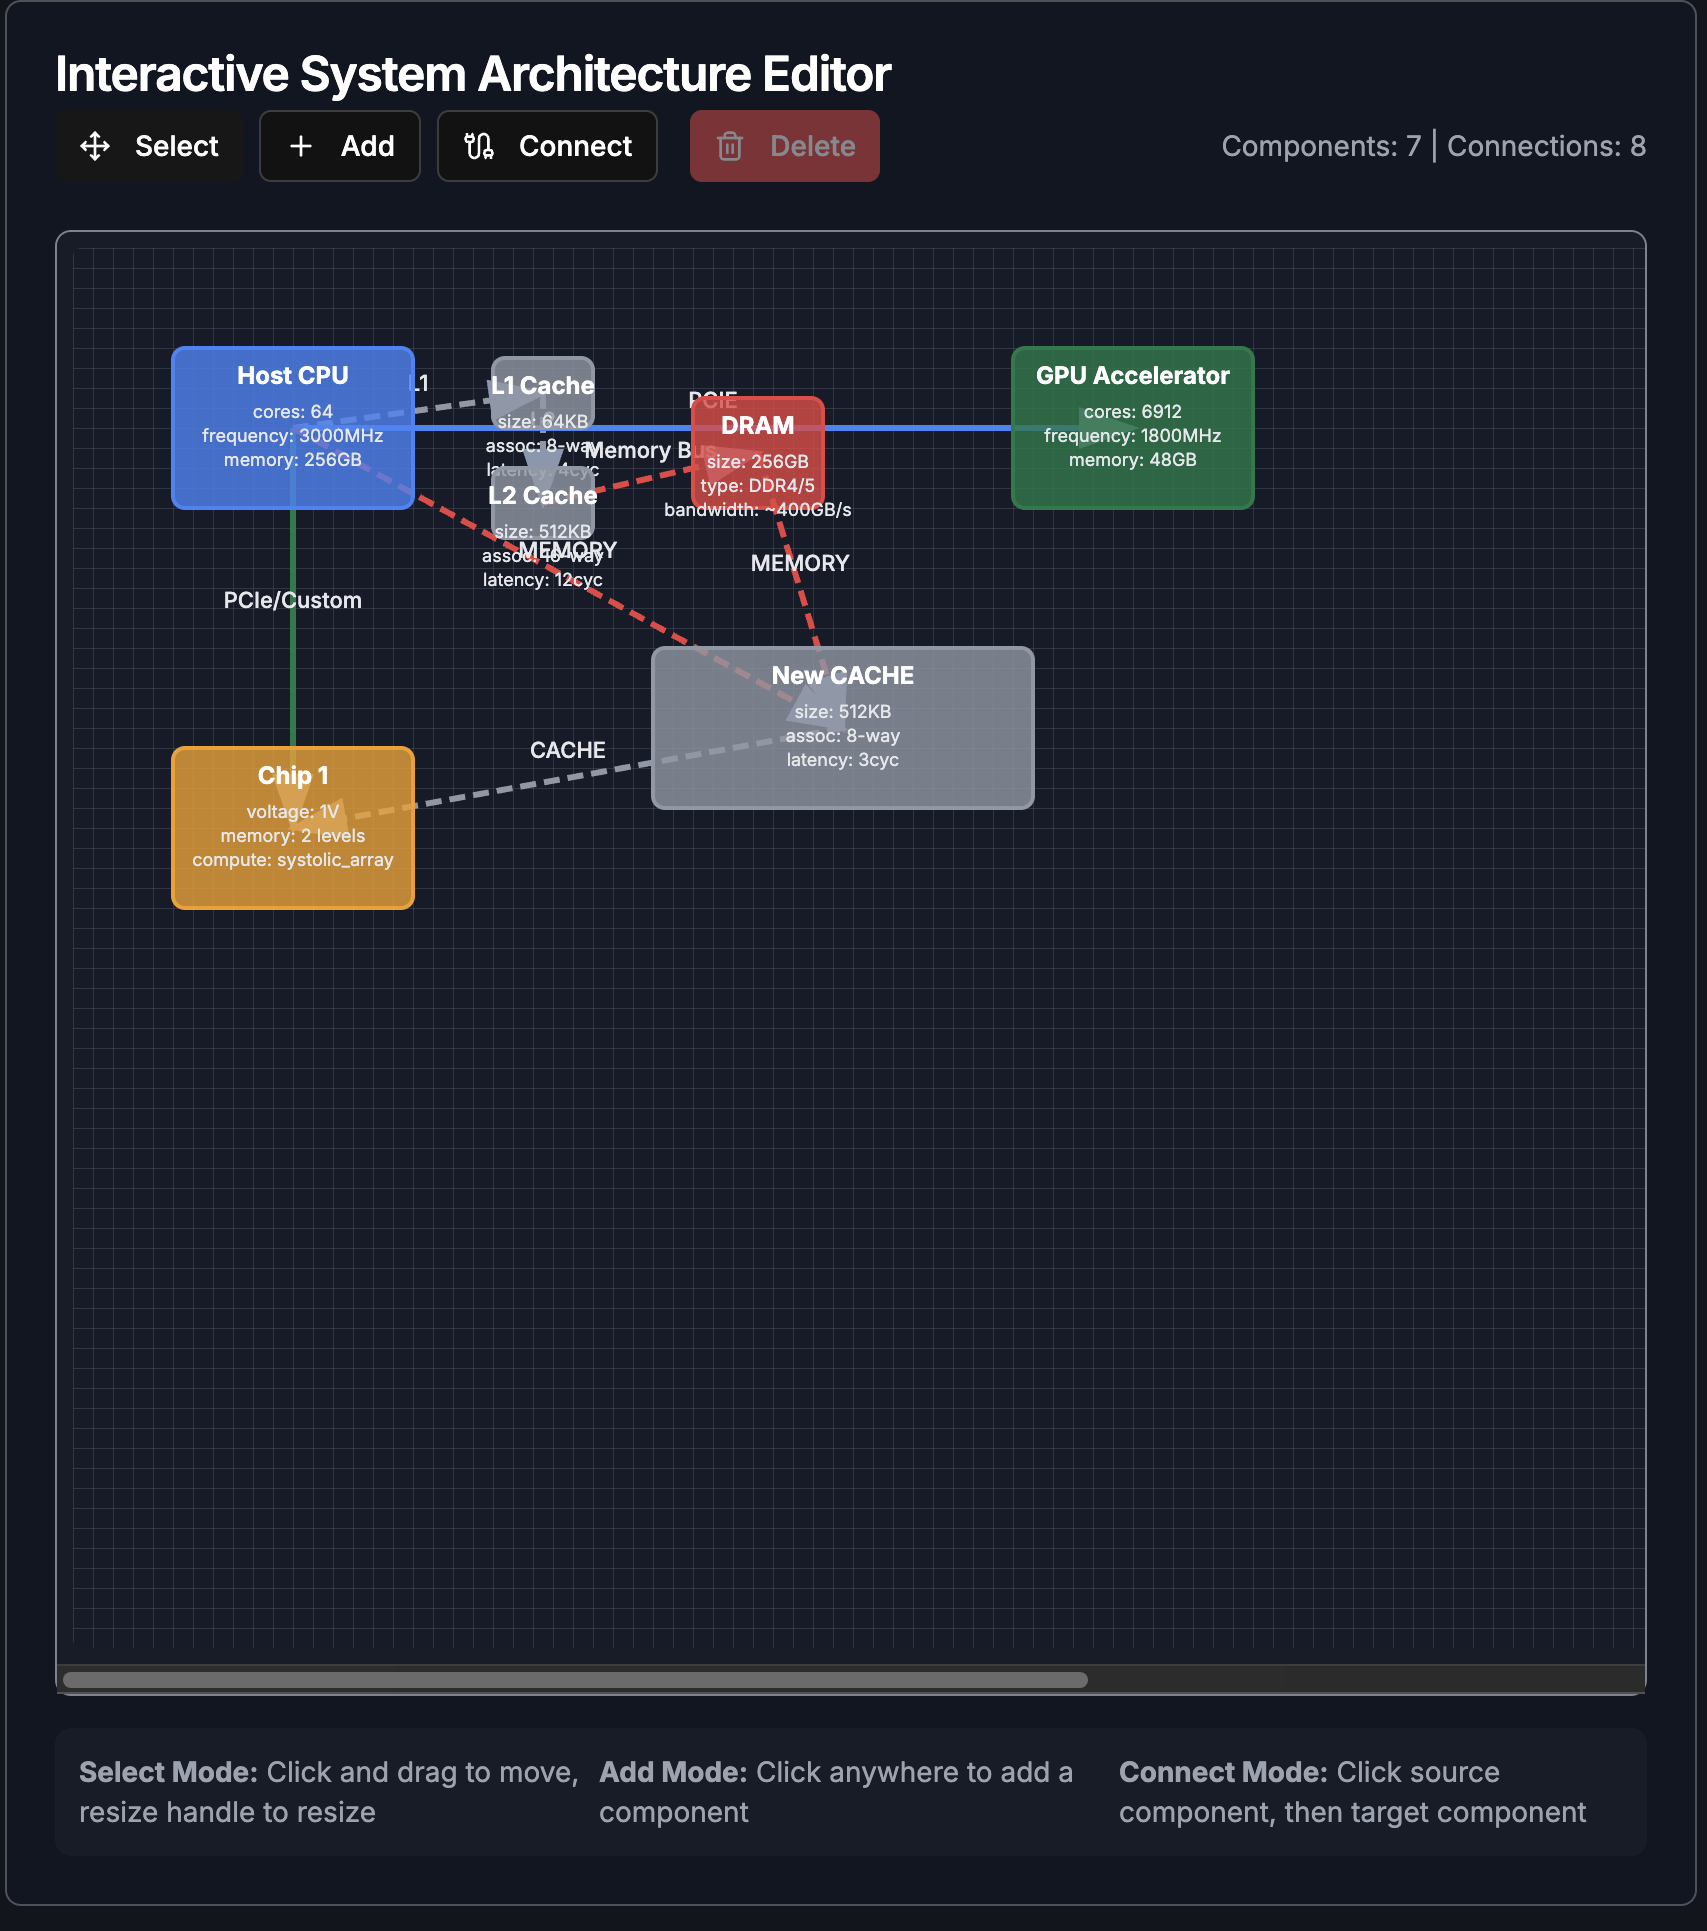This screenshot has width=1707, height=1931.
Task: Click the Components: 7 counter text
Action: click(x=1321, y=146)
